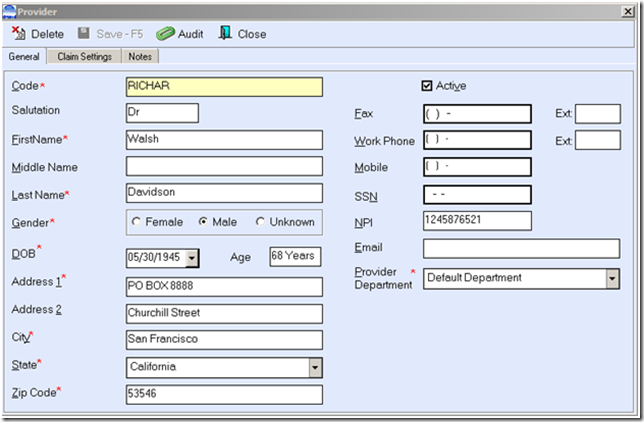Image resolution: width=644 pixels, height=422 pixels.
Task: Click the Provider Department label
Action: pos(383,278)
